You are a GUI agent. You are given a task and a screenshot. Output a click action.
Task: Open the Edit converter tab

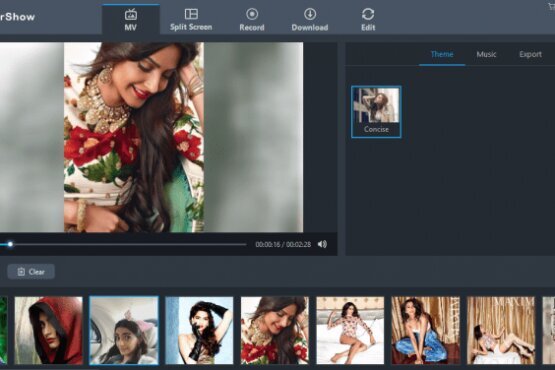pos(368,20)
